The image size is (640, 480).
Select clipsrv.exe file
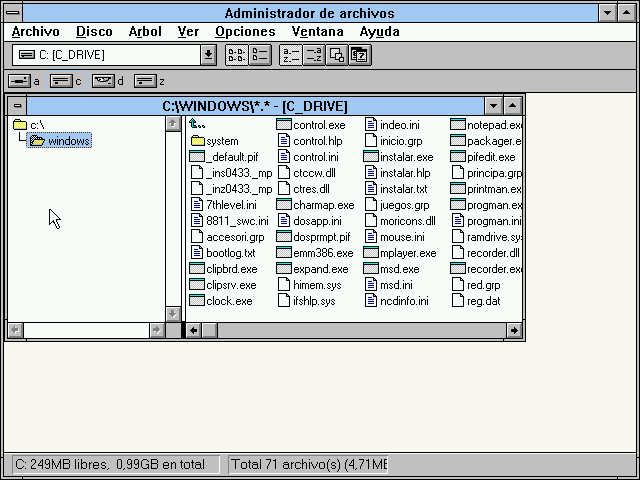point(223,285)
